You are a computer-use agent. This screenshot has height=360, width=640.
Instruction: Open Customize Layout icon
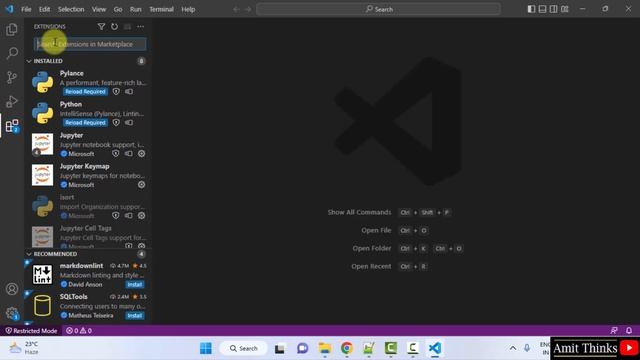[x=565, y=9]
